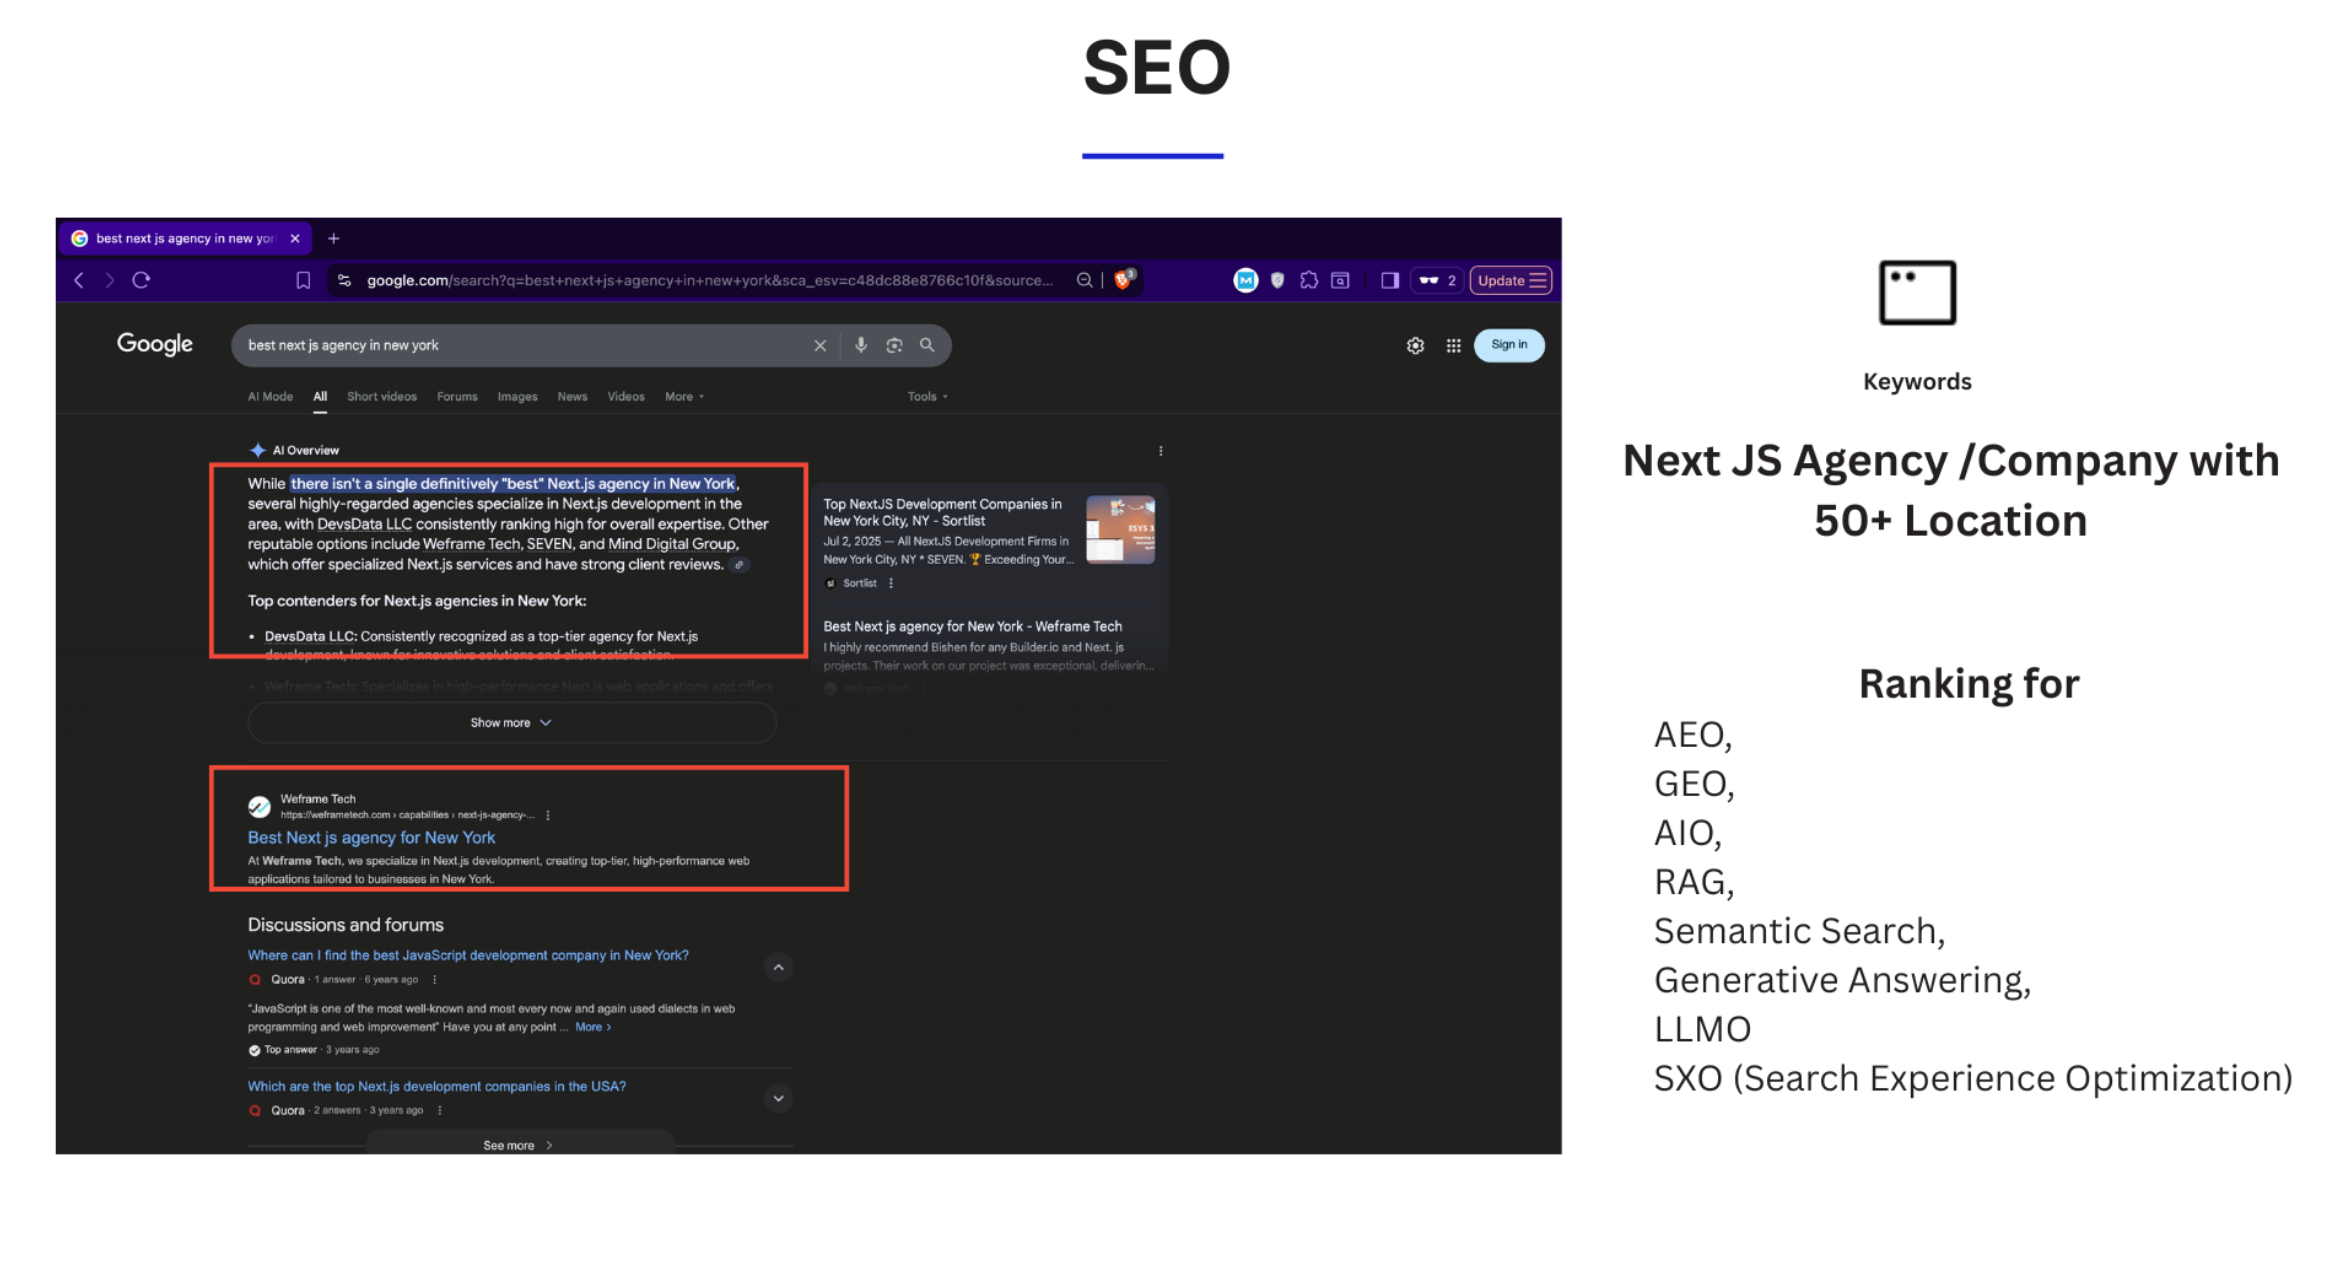Click More link in Quora snippet
The height and width of the screenshot is (1284, 2328).
pos(592,1027)
